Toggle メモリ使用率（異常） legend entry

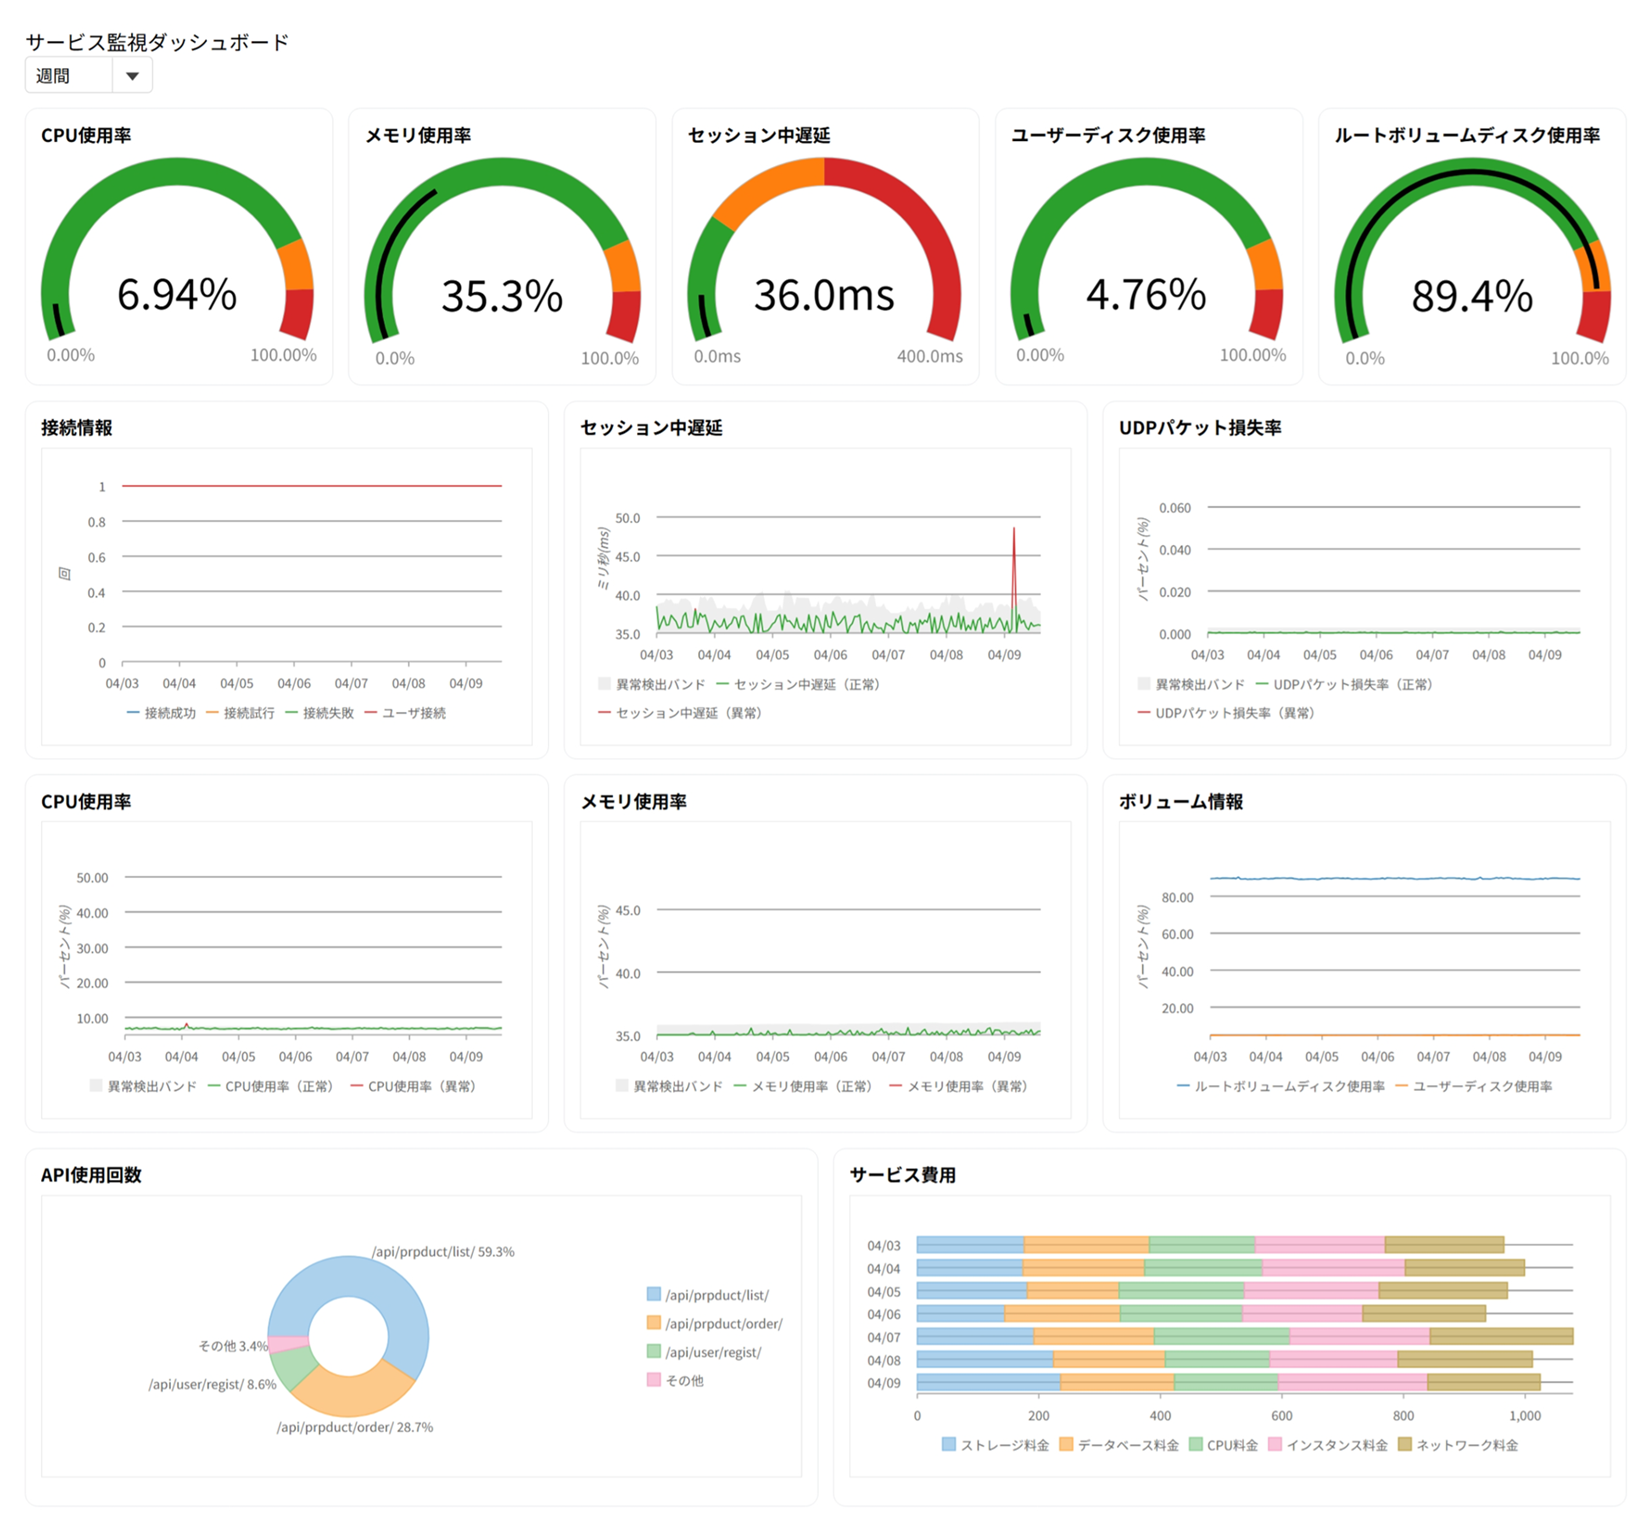tap(958, 1086)
